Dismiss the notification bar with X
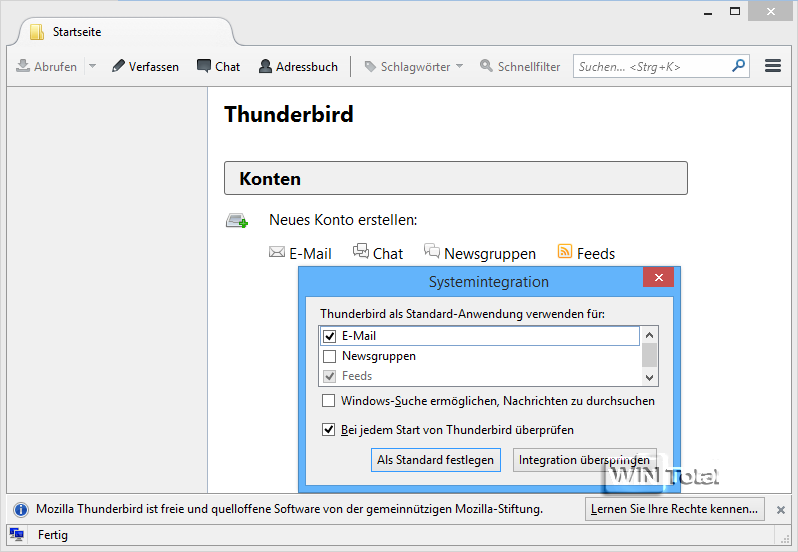798x552 pixels. tap(781, 509)
